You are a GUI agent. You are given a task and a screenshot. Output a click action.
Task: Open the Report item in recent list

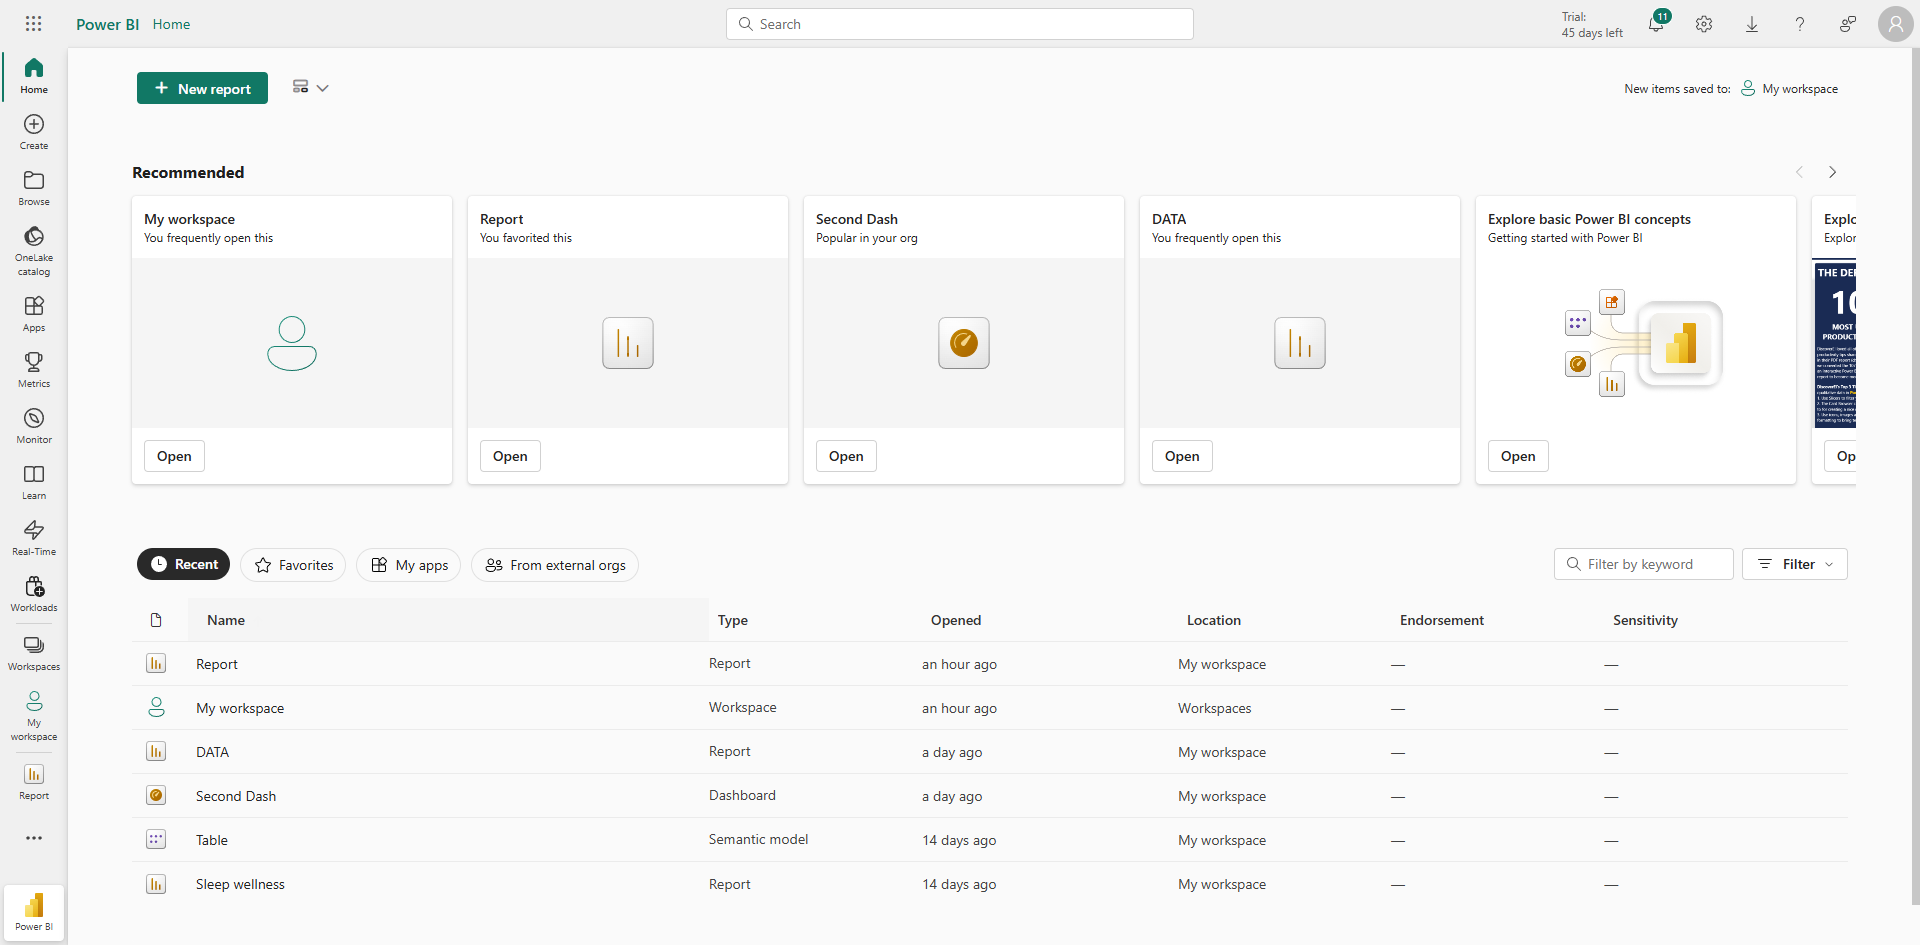click(x=217, y=664)
